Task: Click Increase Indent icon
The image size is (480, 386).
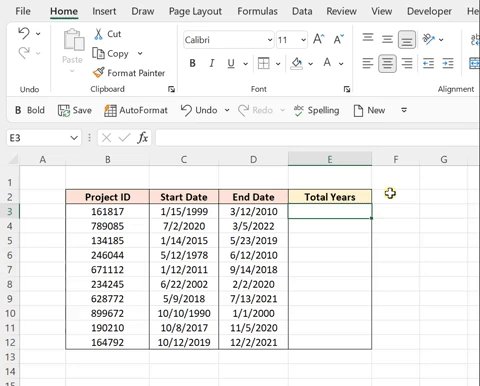Action: tap(448, 63)
